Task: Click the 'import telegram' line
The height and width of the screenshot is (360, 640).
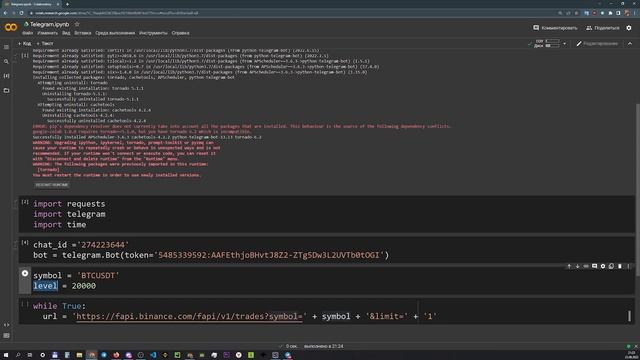Action: click(x=69, y=214)
